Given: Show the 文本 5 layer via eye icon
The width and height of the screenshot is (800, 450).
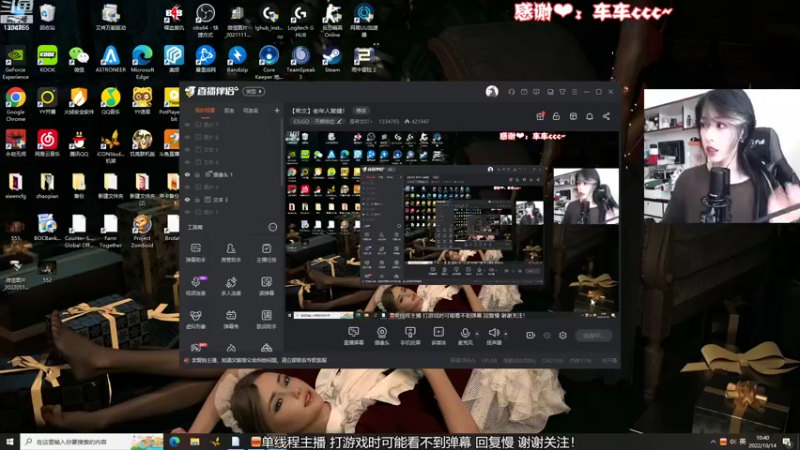Looking at the screenshot, I should pyautogui.click(x=187, y=149).
